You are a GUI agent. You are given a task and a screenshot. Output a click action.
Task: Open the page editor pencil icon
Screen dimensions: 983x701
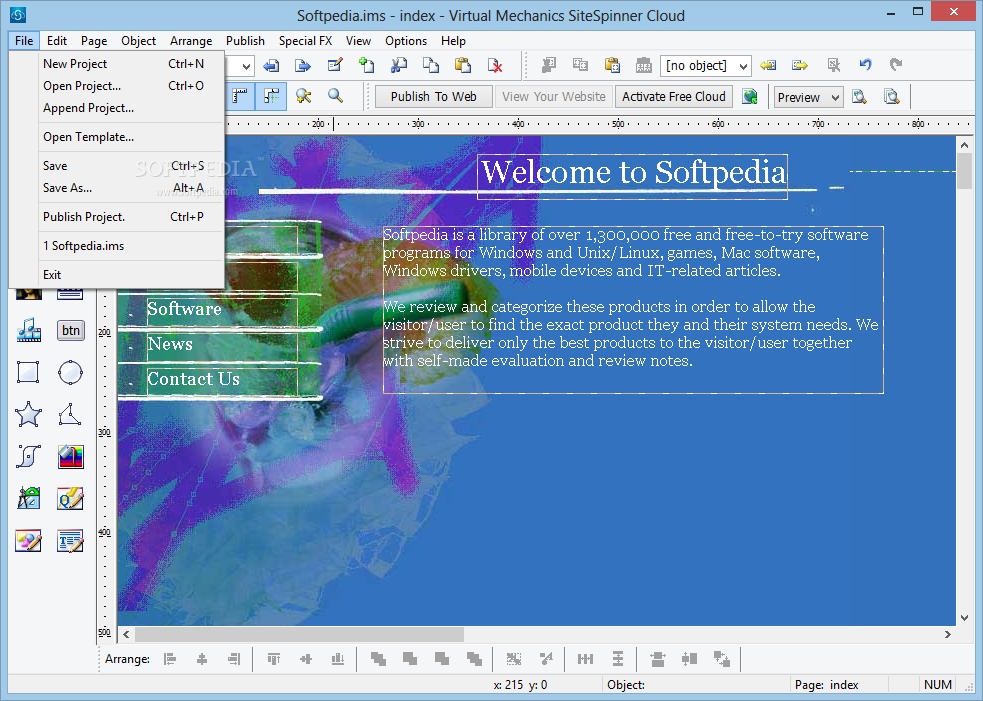coord(335,65)
